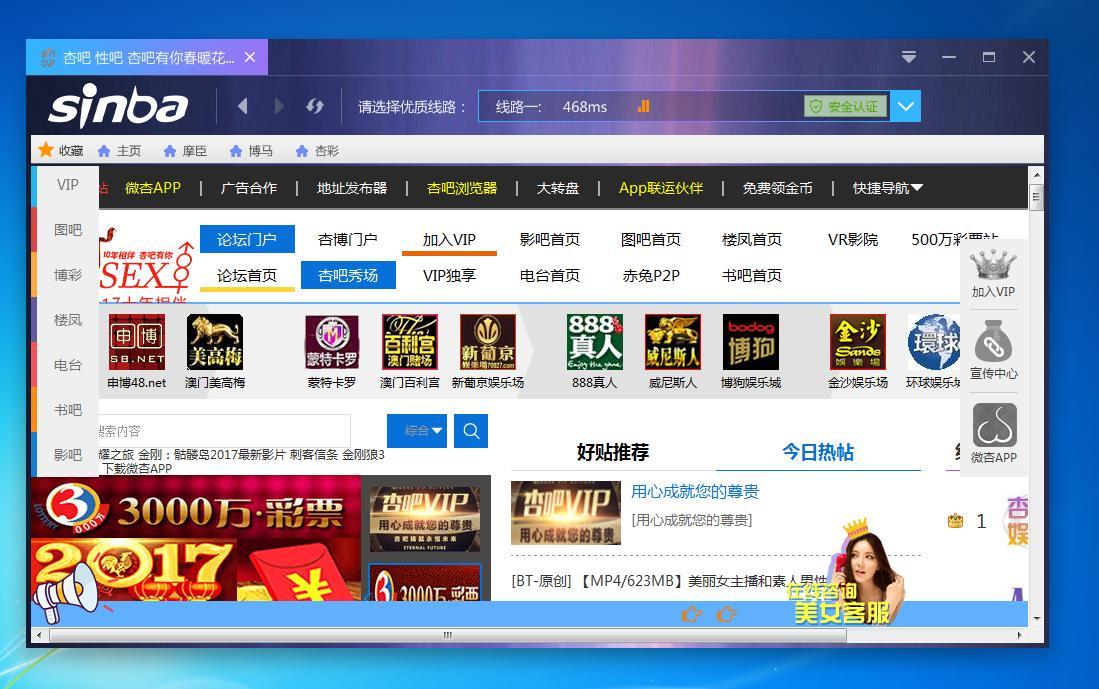Close the 杏吧 browser tab

(x=250, y=57)
